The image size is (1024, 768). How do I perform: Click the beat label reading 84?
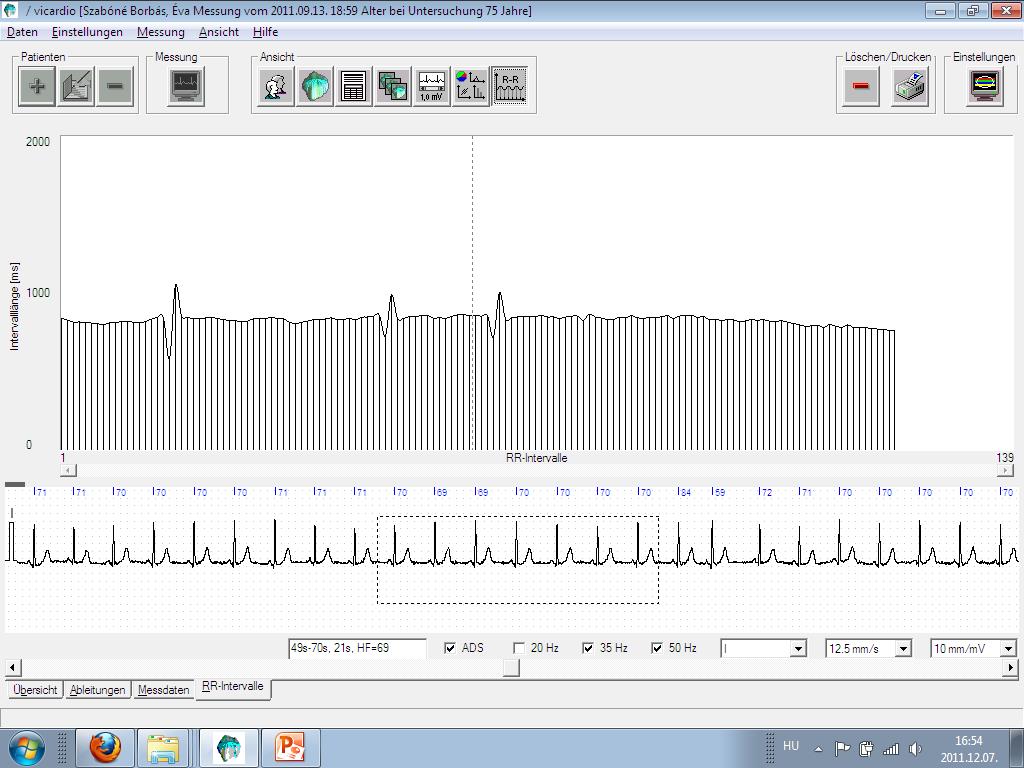685,492
